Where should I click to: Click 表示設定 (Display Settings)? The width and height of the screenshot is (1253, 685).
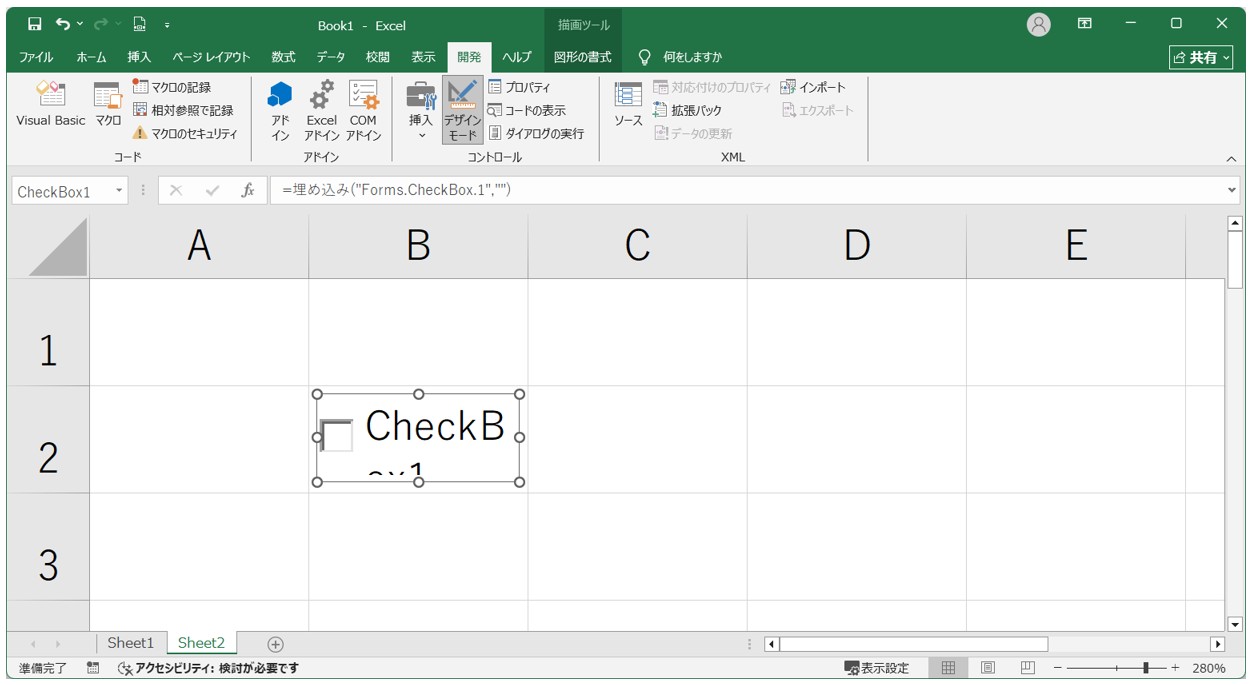click(x=877, y=668)
